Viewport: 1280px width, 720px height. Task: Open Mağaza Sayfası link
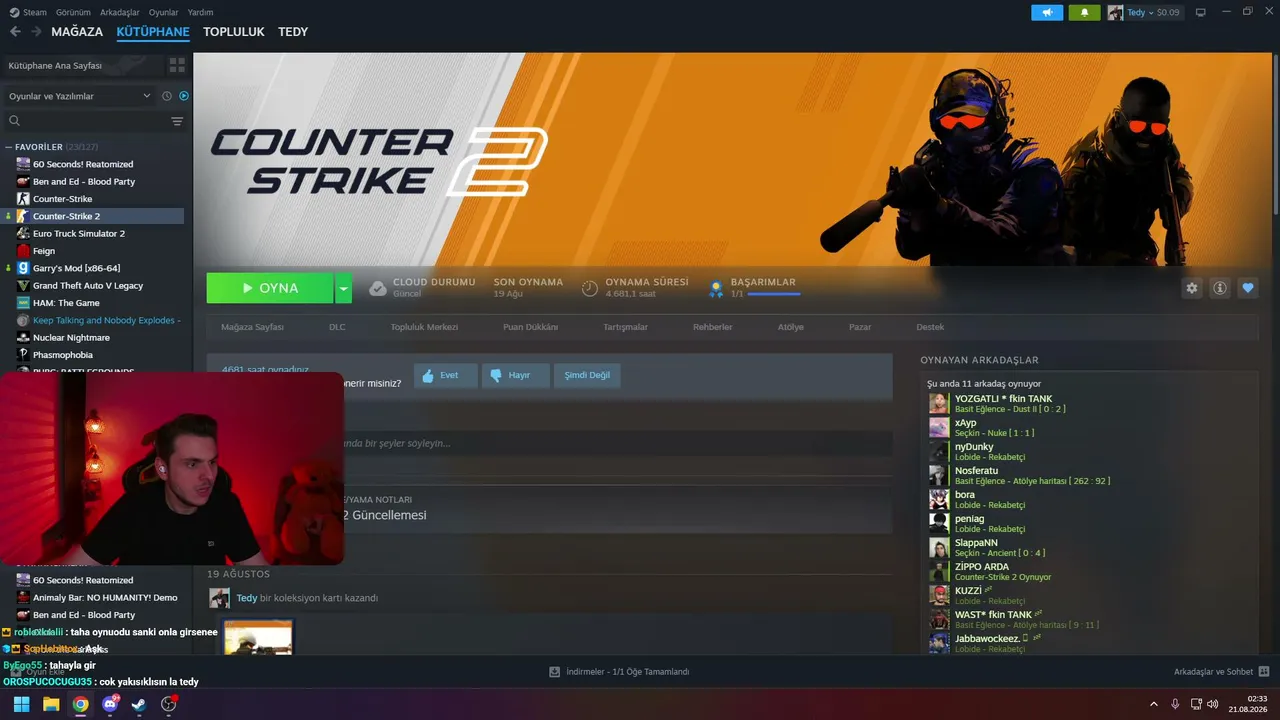(252, 327)
